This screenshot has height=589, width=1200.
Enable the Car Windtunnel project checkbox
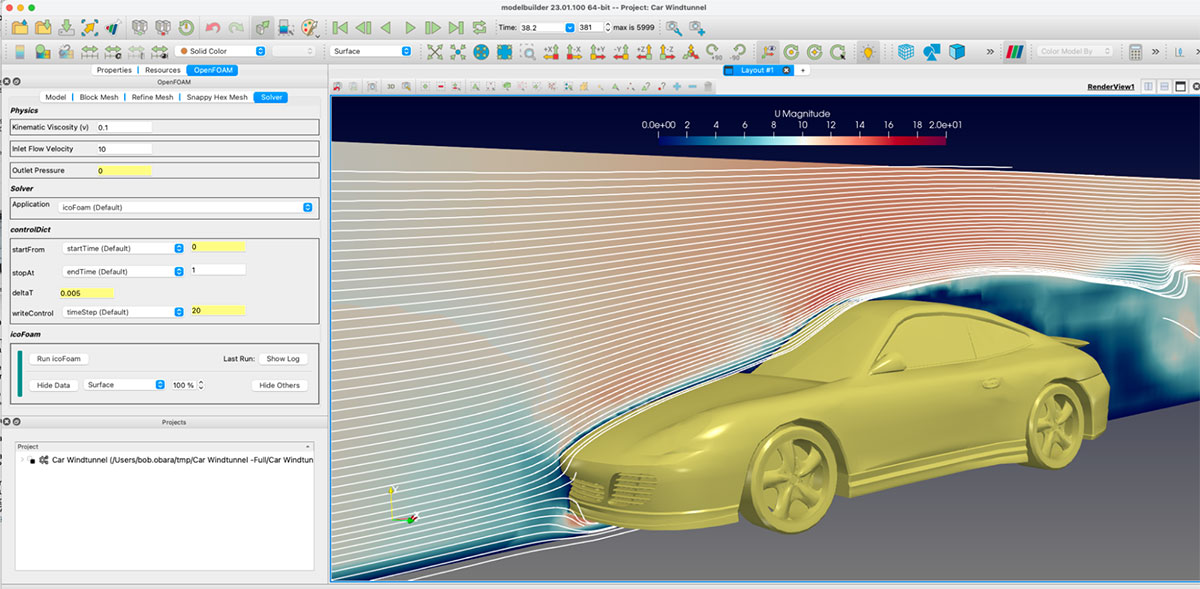point(31,461)
